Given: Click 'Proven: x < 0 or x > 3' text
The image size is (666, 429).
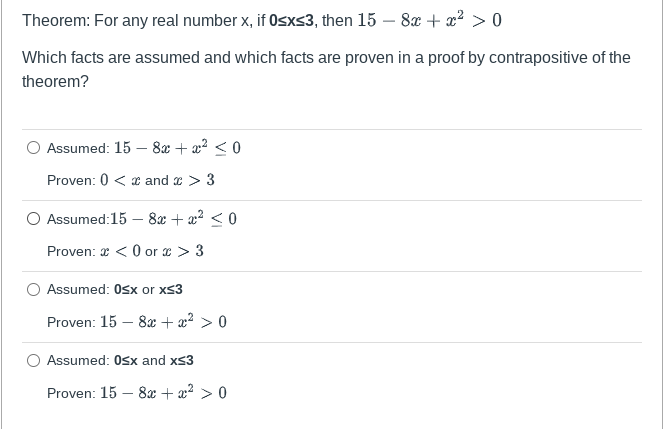Looking at the screenshot, I should (125, 251).
